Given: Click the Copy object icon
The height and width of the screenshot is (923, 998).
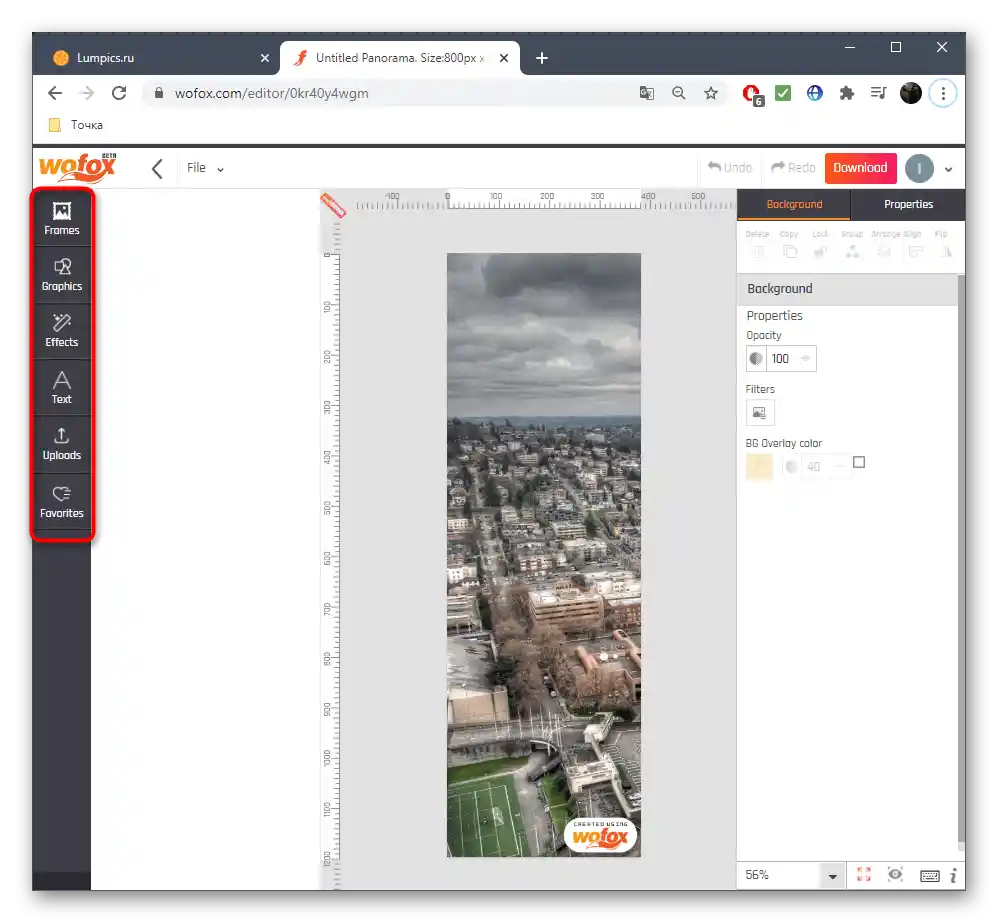Looking at the screenshot, I should click(x=790, y=251).
